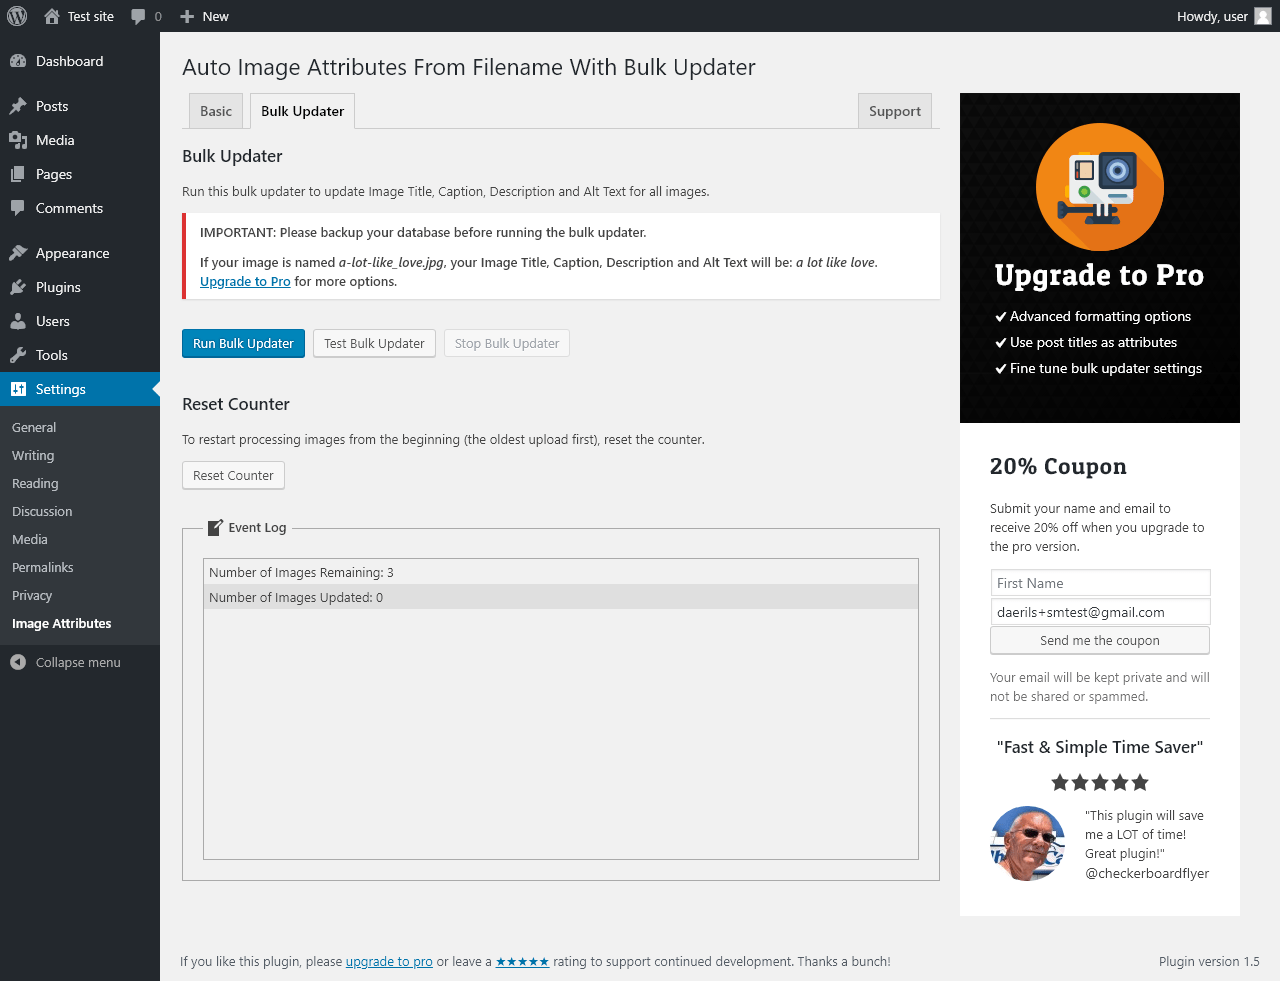Open Dashboard from the sidebar
Viewport: 1280px width, 981px height.
coord(80,61)
